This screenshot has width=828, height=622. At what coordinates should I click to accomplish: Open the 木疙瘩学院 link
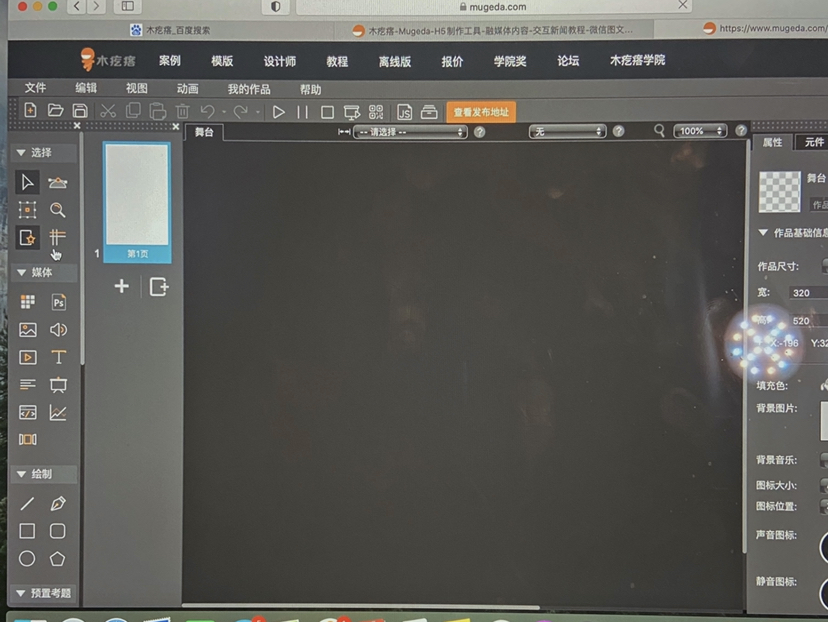(x=637, y=60)
